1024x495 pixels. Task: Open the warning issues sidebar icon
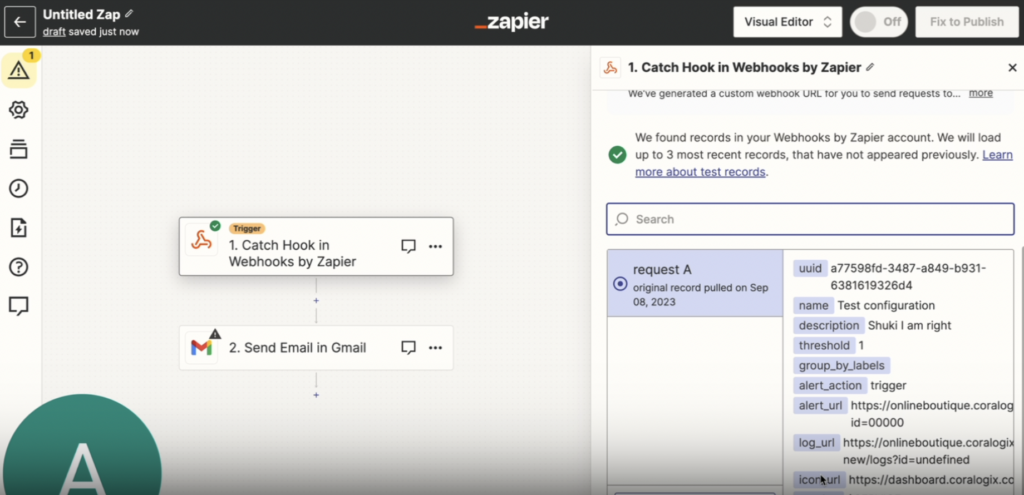(x=19, y=70)
